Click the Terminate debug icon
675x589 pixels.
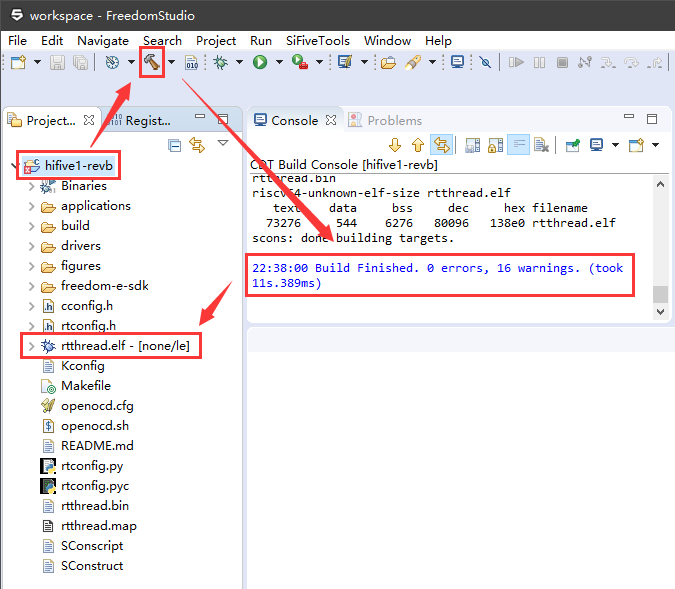click(x=562, y=63)
